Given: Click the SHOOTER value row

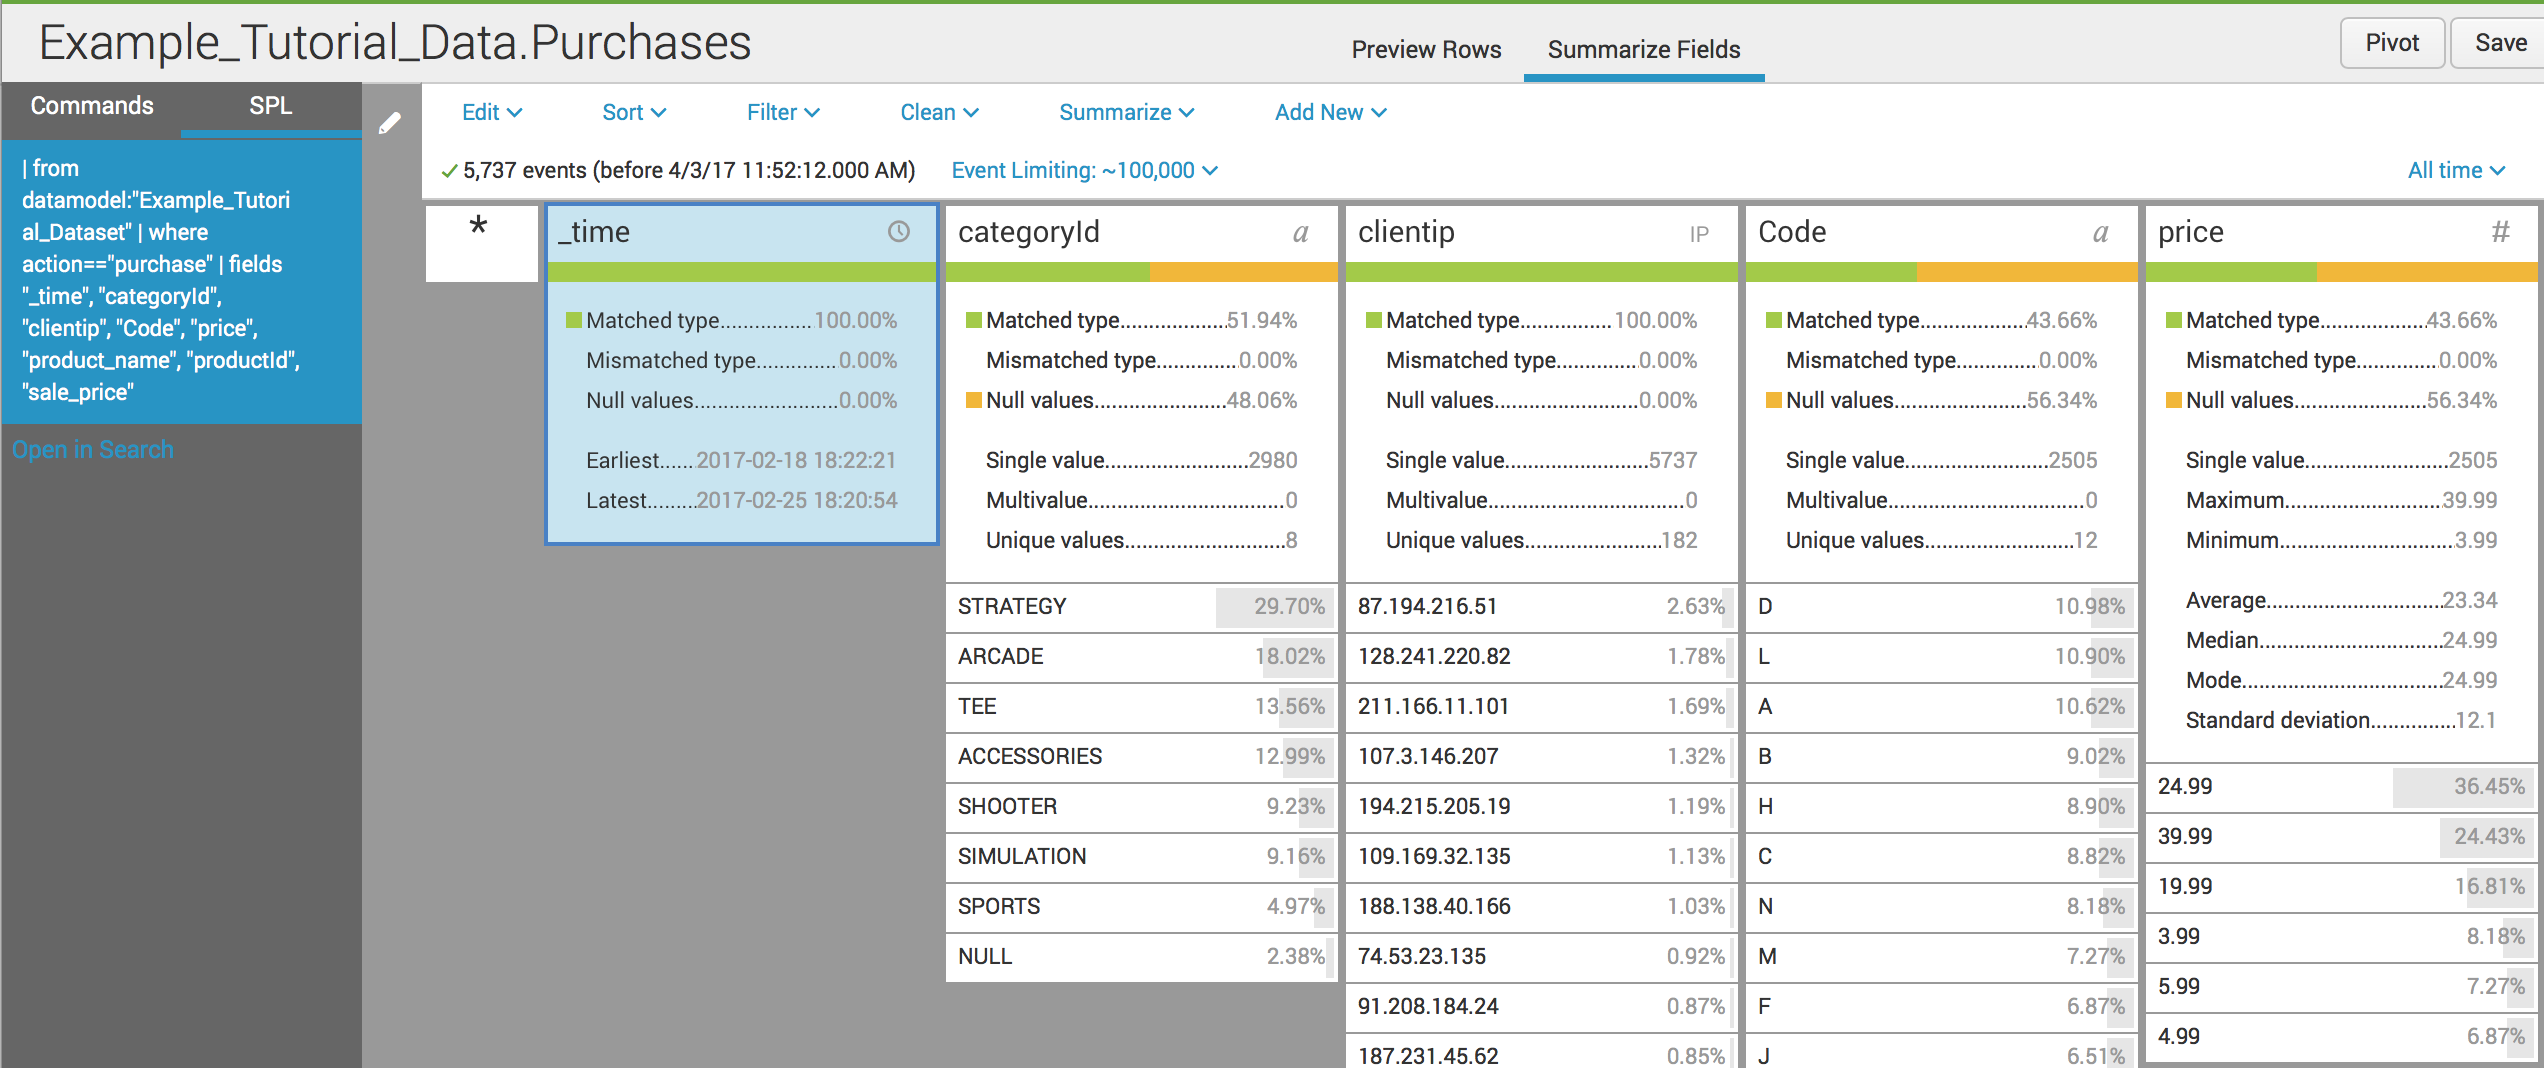Looking at the screenshot, I should [x=1141, y=807].
